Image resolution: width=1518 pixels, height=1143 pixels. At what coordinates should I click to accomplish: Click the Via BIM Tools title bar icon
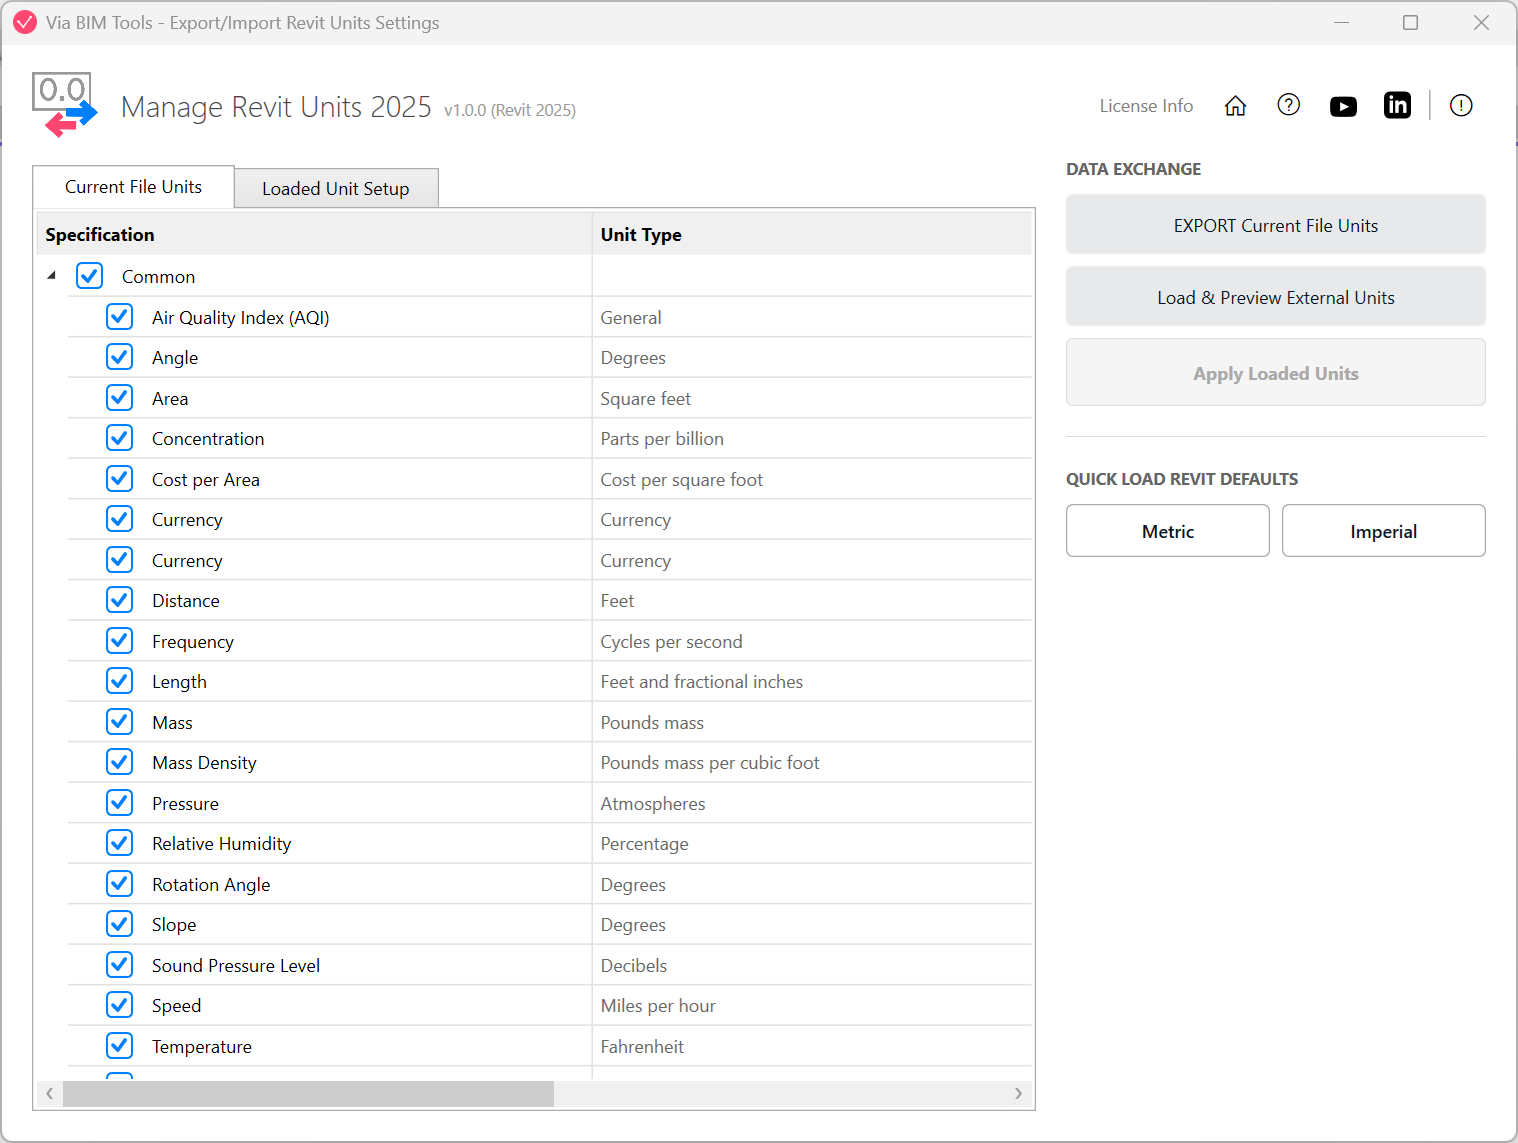pos(25,22)
